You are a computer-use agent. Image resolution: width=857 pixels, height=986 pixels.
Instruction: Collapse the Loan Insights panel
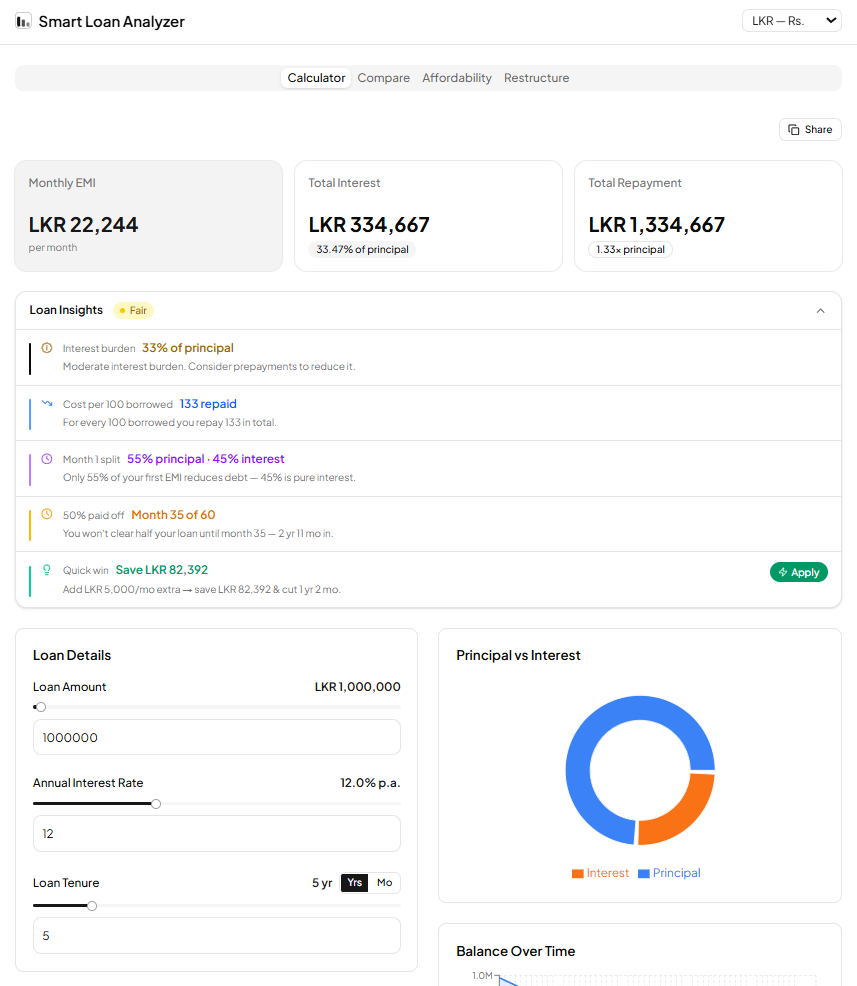point(821,311)
